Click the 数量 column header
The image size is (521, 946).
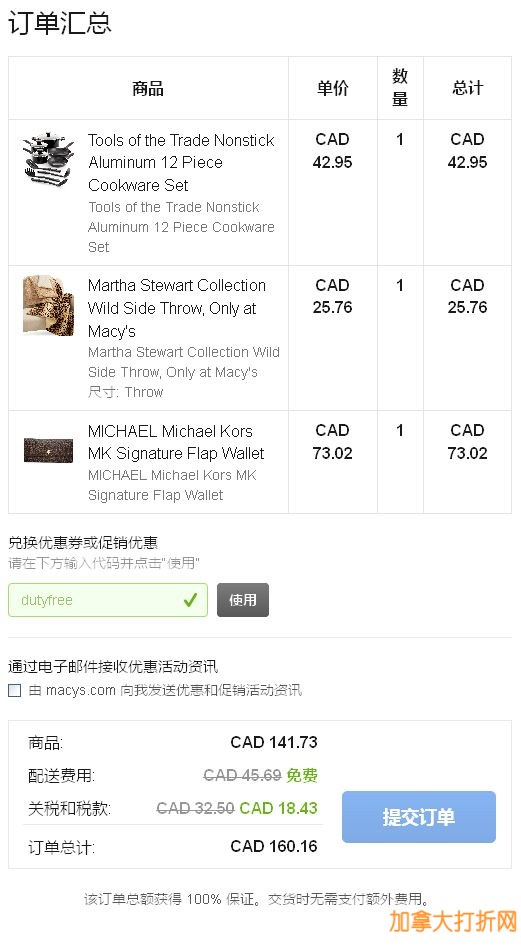click(400, 88)
